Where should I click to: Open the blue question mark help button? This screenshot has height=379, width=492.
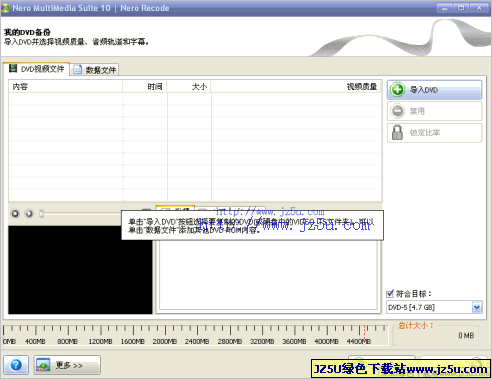16,365
